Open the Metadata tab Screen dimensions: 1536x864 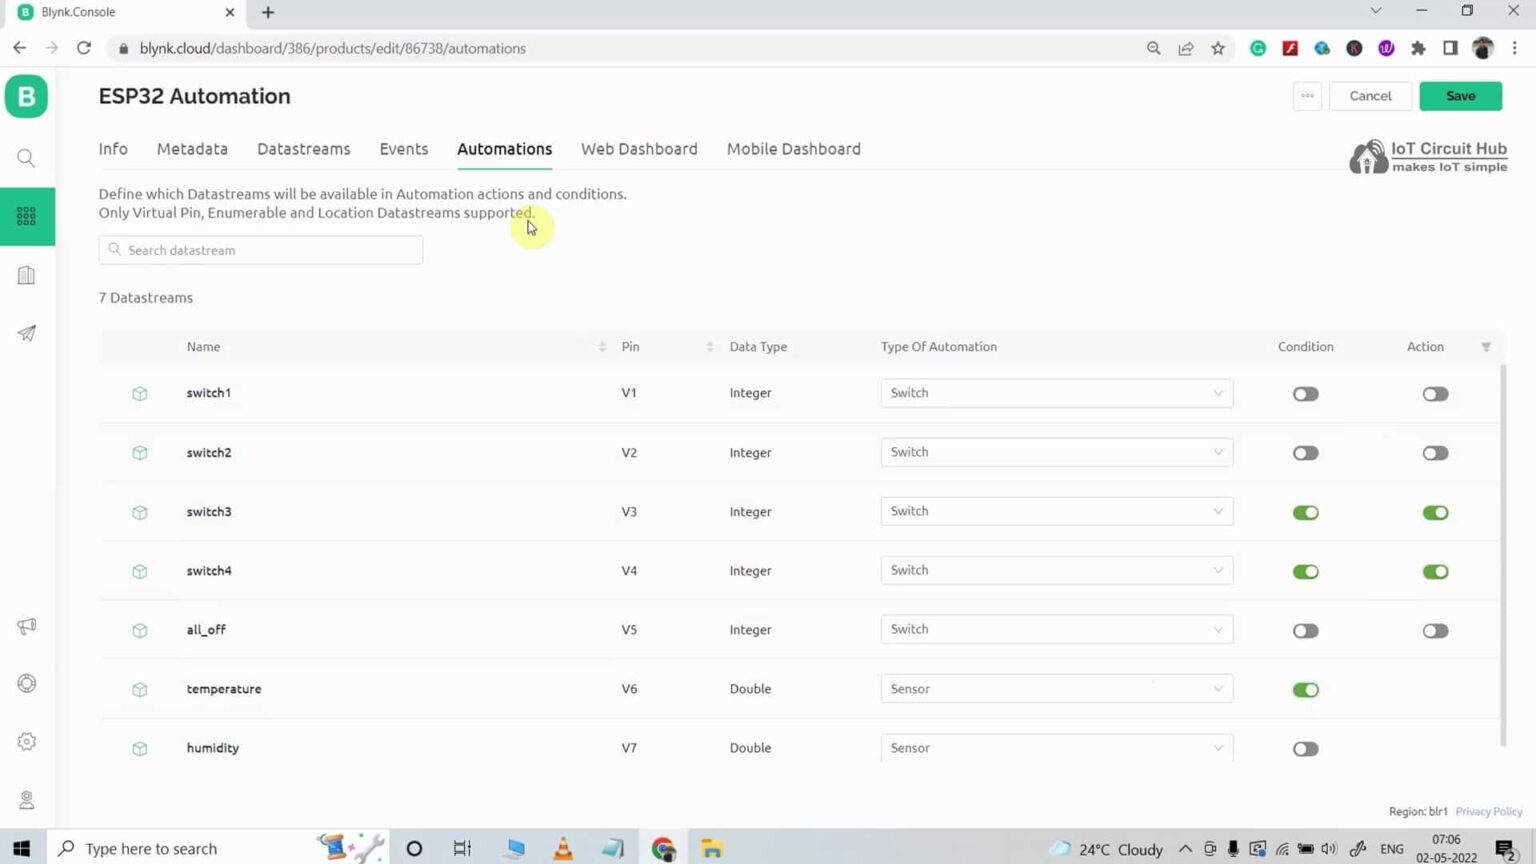tap(192, 148)
